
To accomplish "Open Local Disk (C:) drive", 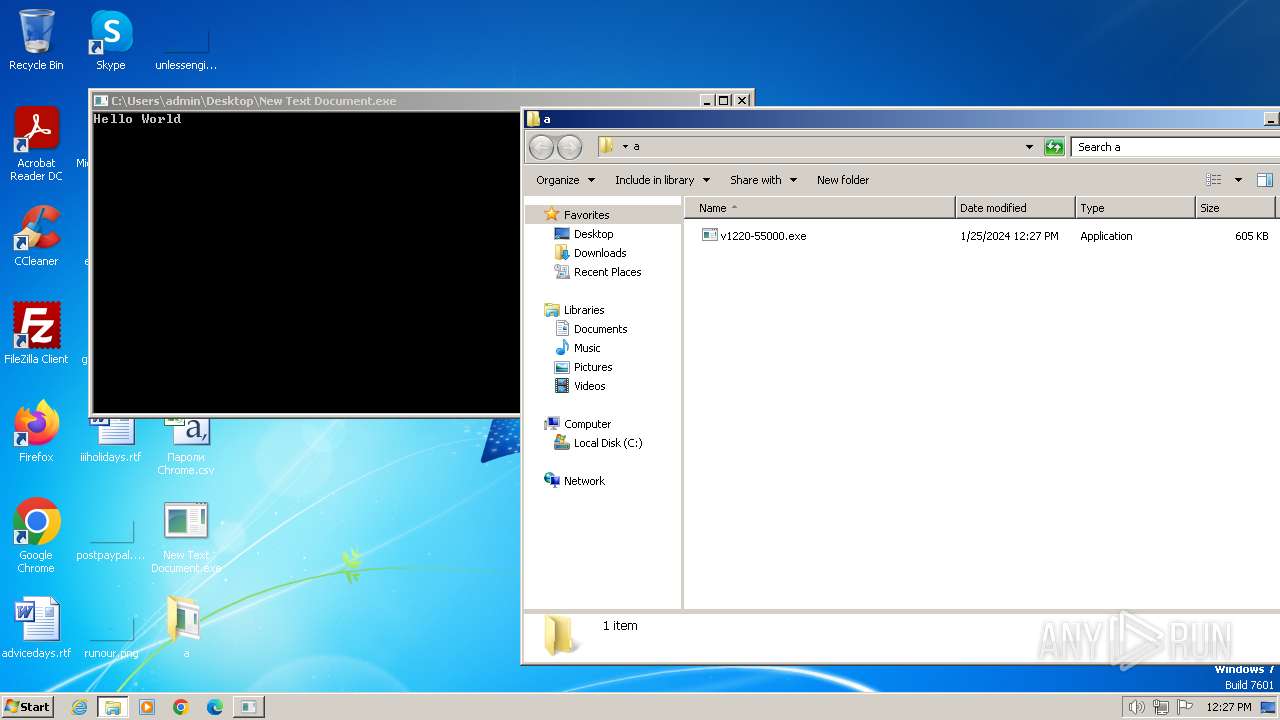I will [608, 443].
